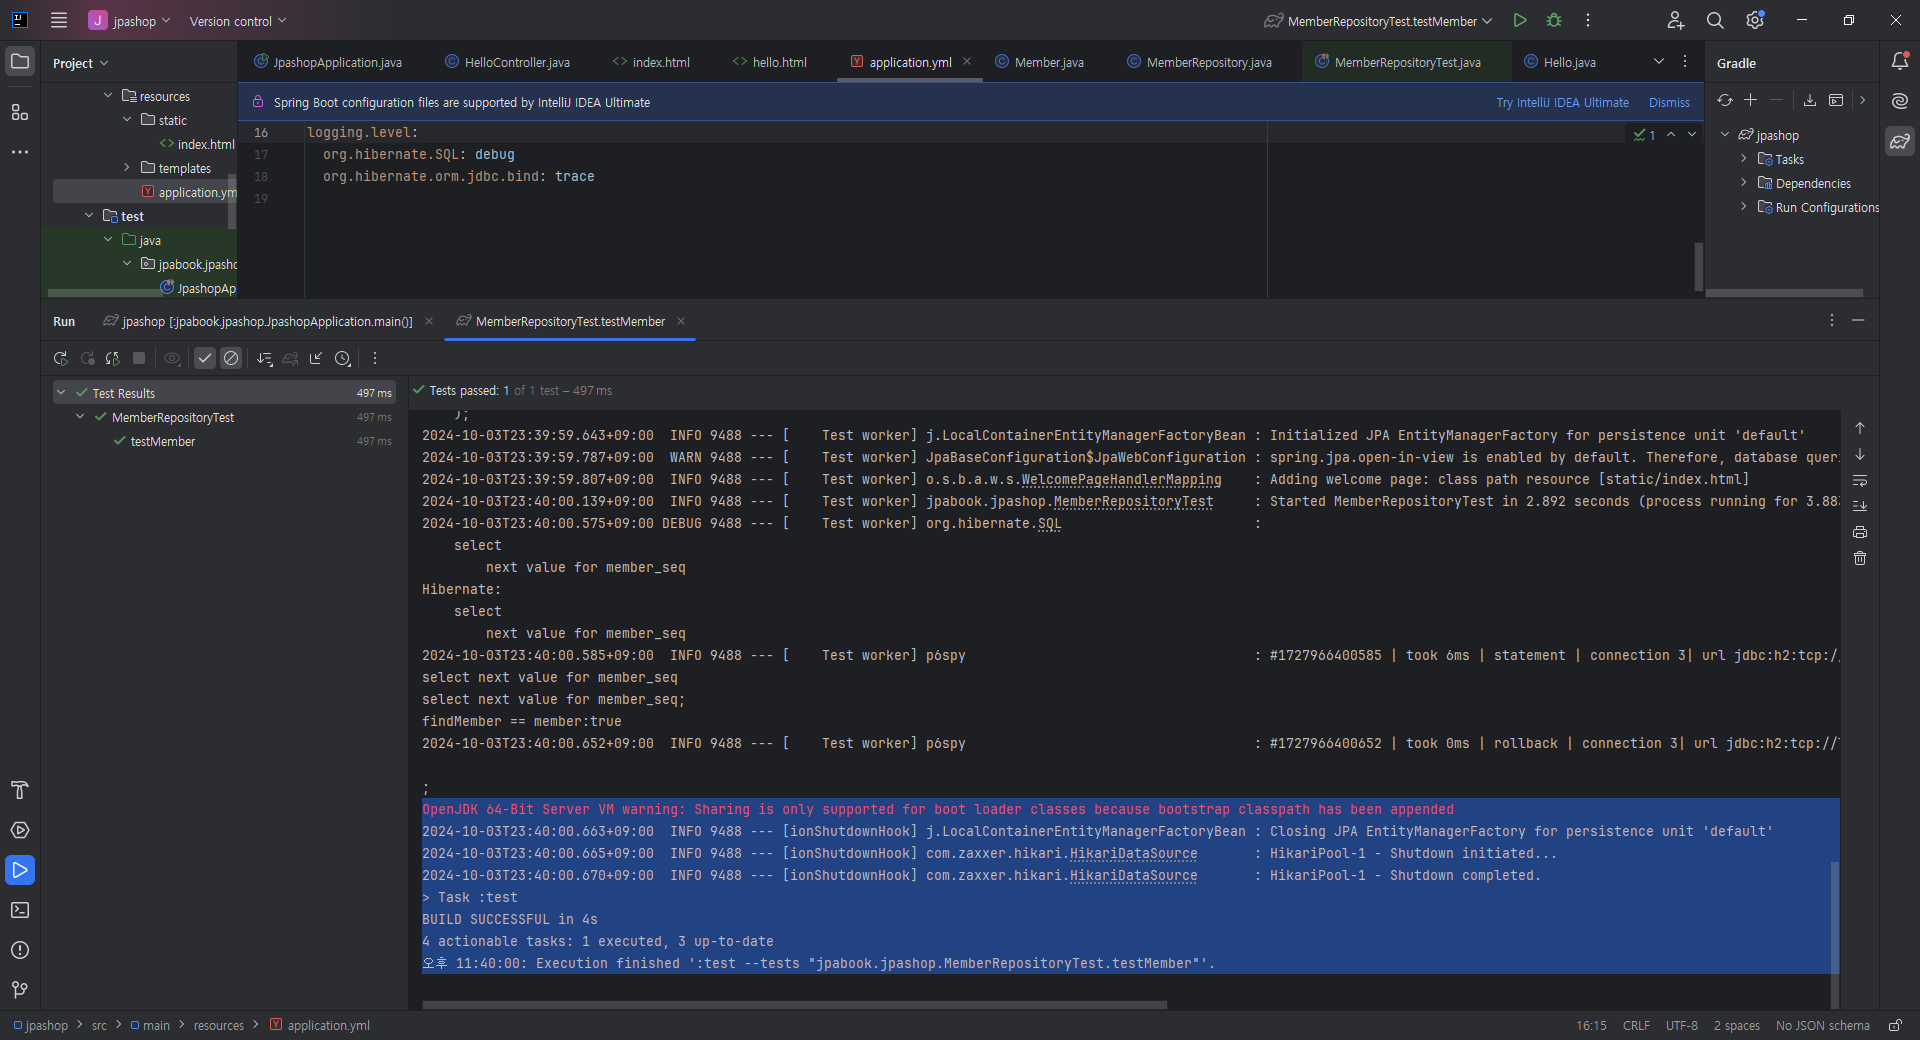Open the Member.java editor tab
The image size is (1920, 1040).
point(1040,62)
